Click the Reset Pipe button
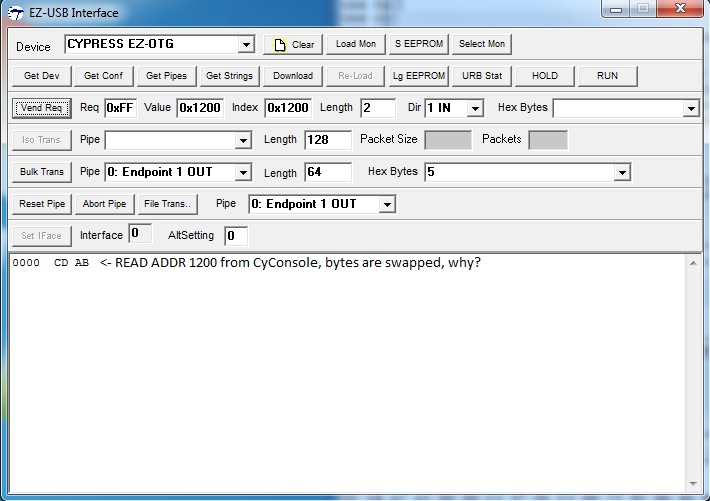Viewport: 710px width, 501px height. click(42, 204)
